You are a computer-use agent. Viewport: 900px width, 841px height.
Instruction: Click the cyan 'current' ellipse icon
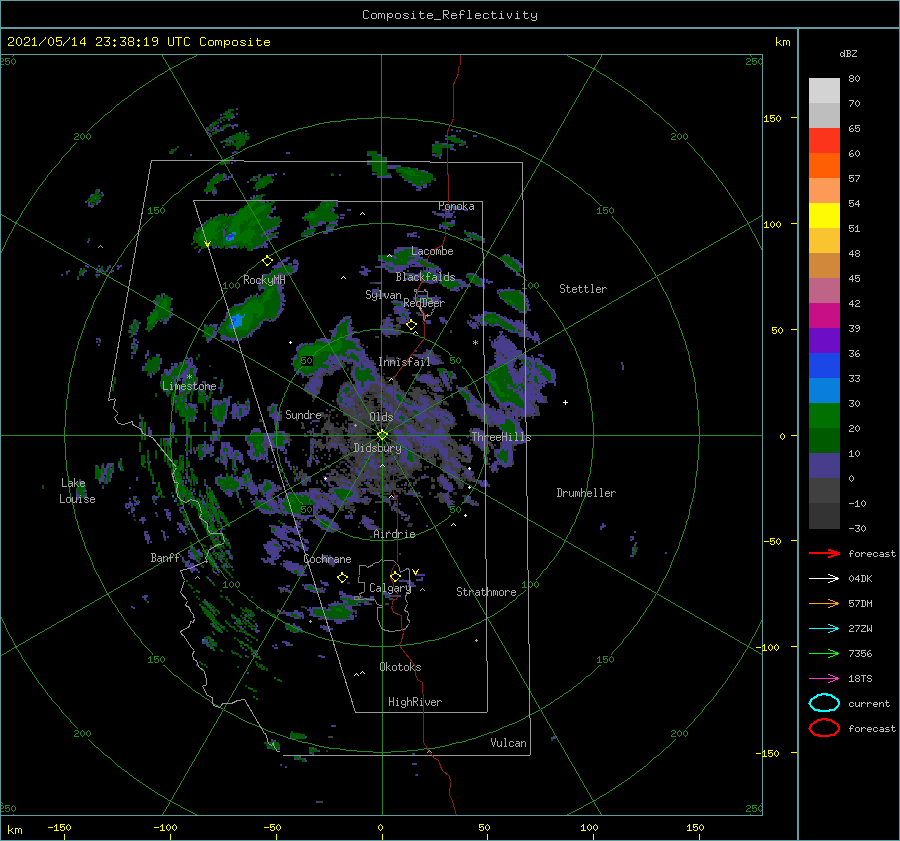click(x=824, y=703)
